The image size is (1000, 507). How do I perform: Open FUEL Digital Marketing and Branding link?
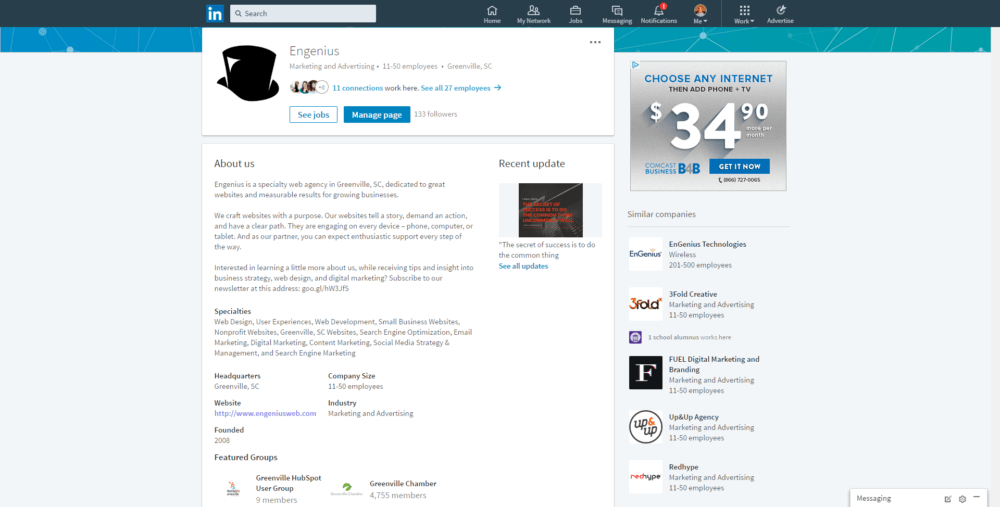pos(714,364)
